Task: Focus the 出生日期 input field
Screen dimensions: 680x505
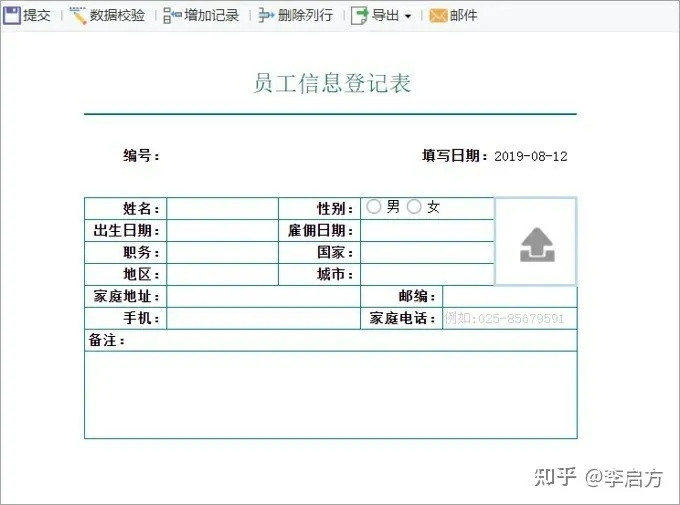Action: point(222,230)
